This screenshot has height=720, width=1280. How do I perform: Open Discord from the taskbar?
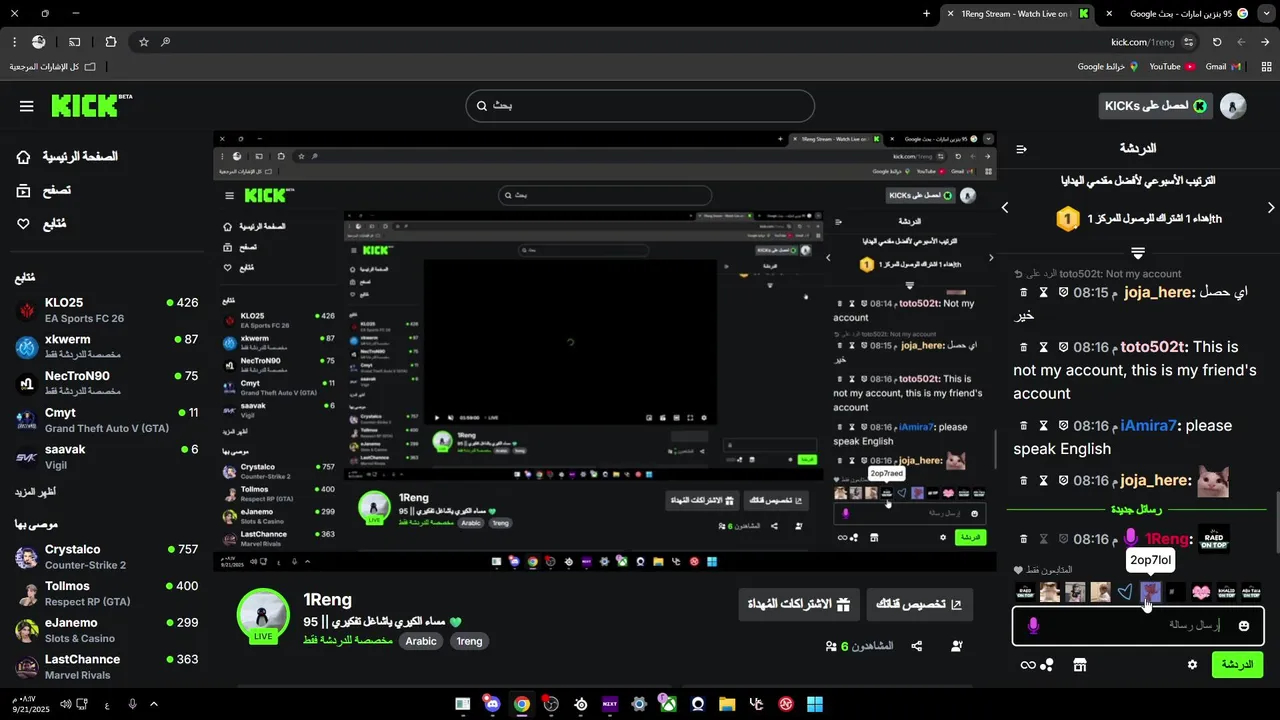tap(491, 704)
